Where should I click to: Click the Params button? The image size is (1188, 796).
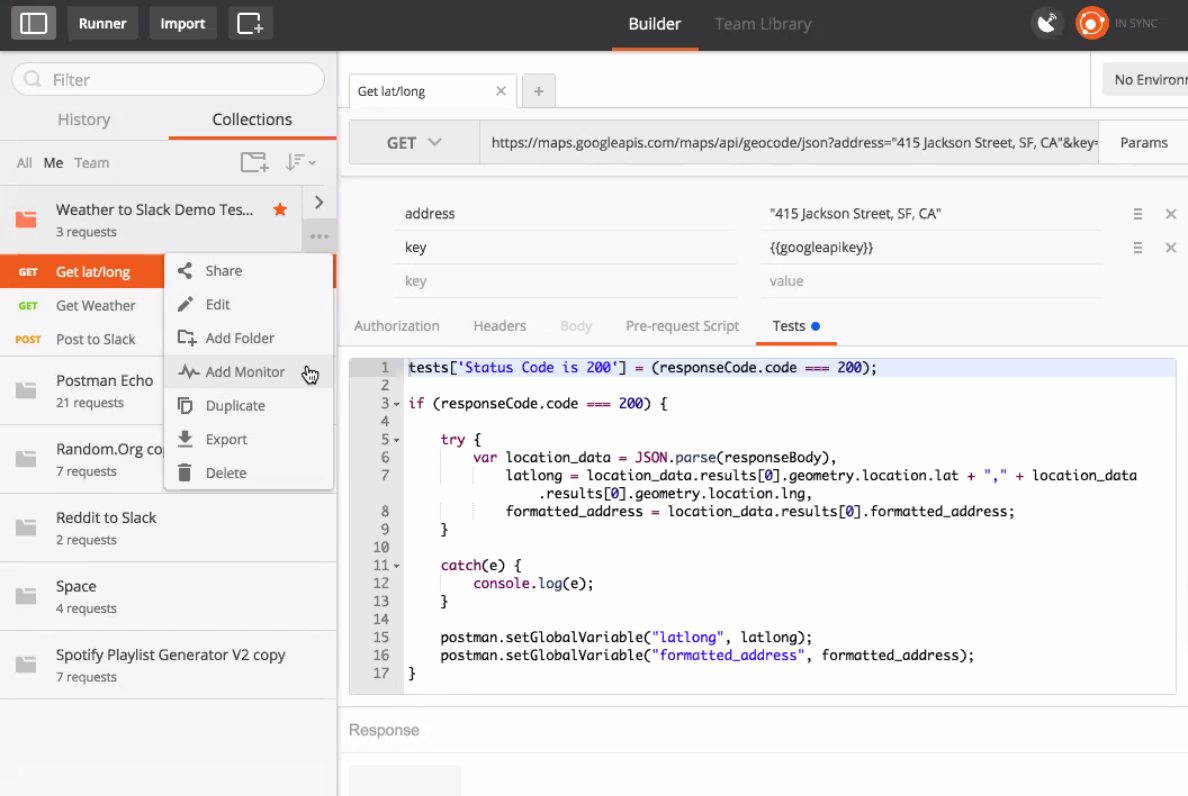(1143, 142)
